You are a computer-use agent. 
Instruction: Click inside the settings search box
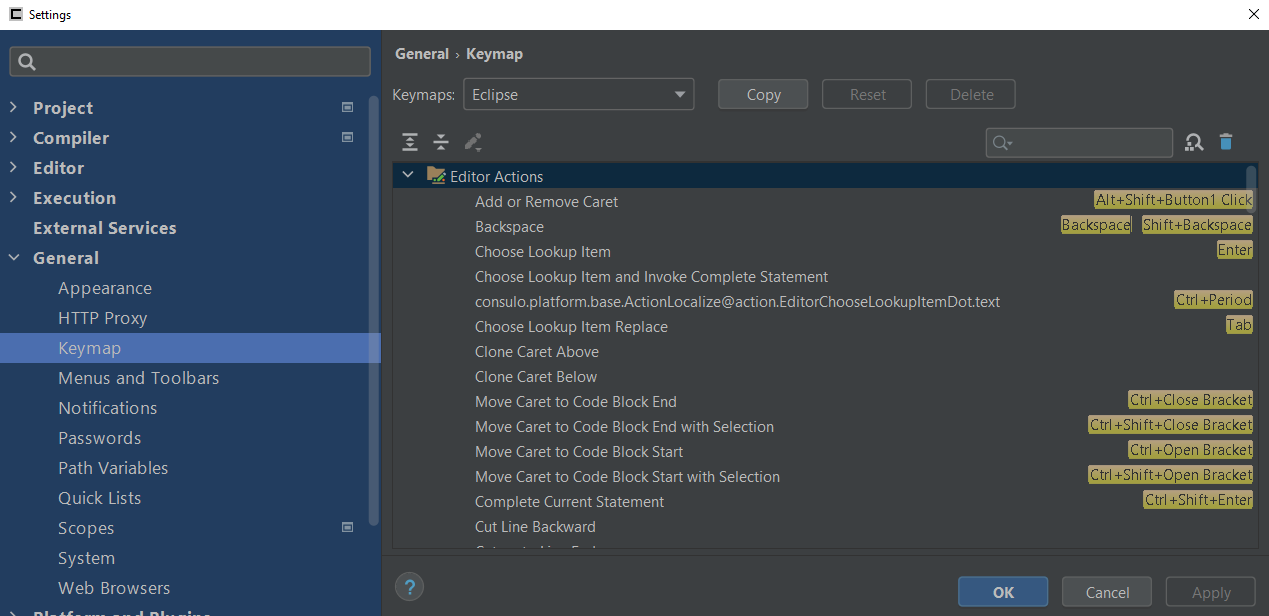189,61
